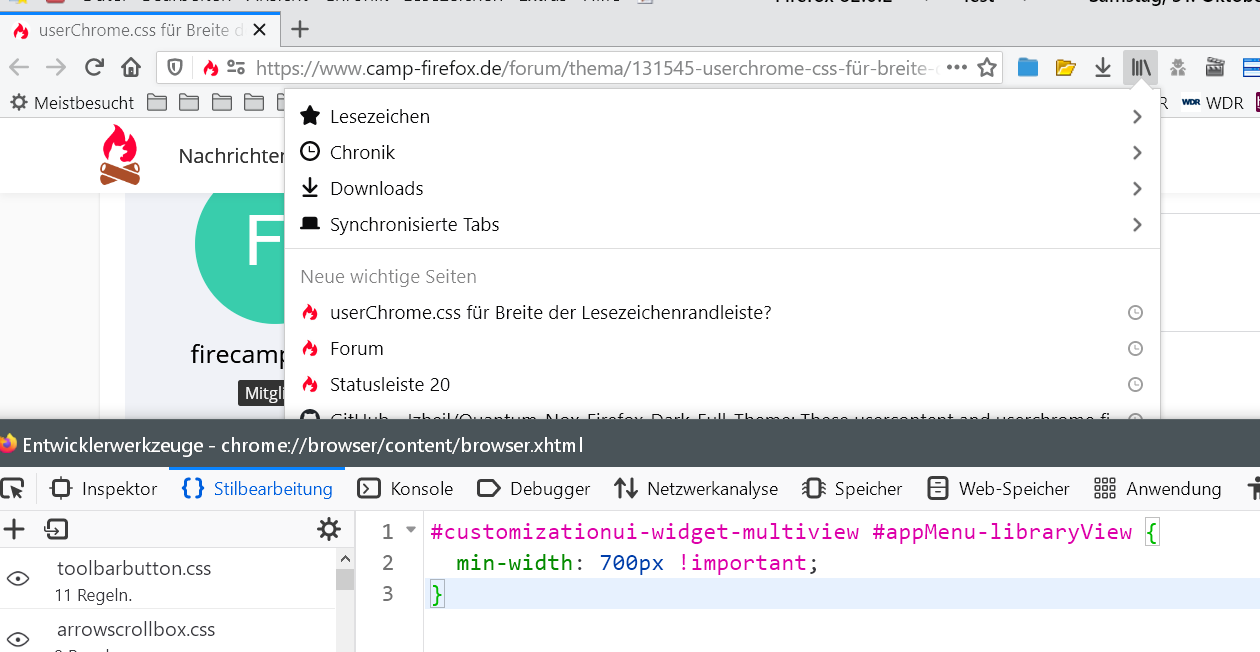Open the Forum history entry
Screen dimensions: 1260x652
pos(357,348)
